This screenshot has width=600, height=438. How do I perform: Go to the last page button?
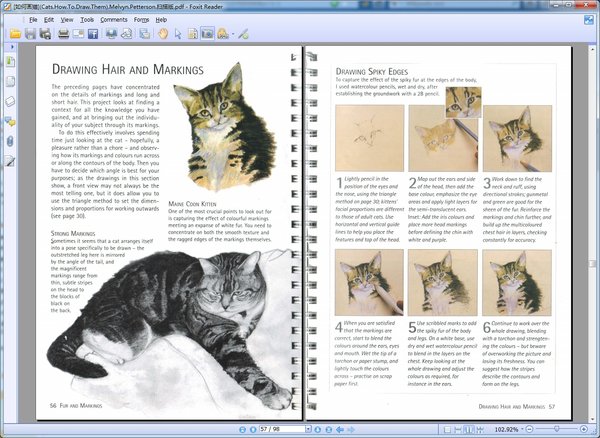(x=328, y=430)
